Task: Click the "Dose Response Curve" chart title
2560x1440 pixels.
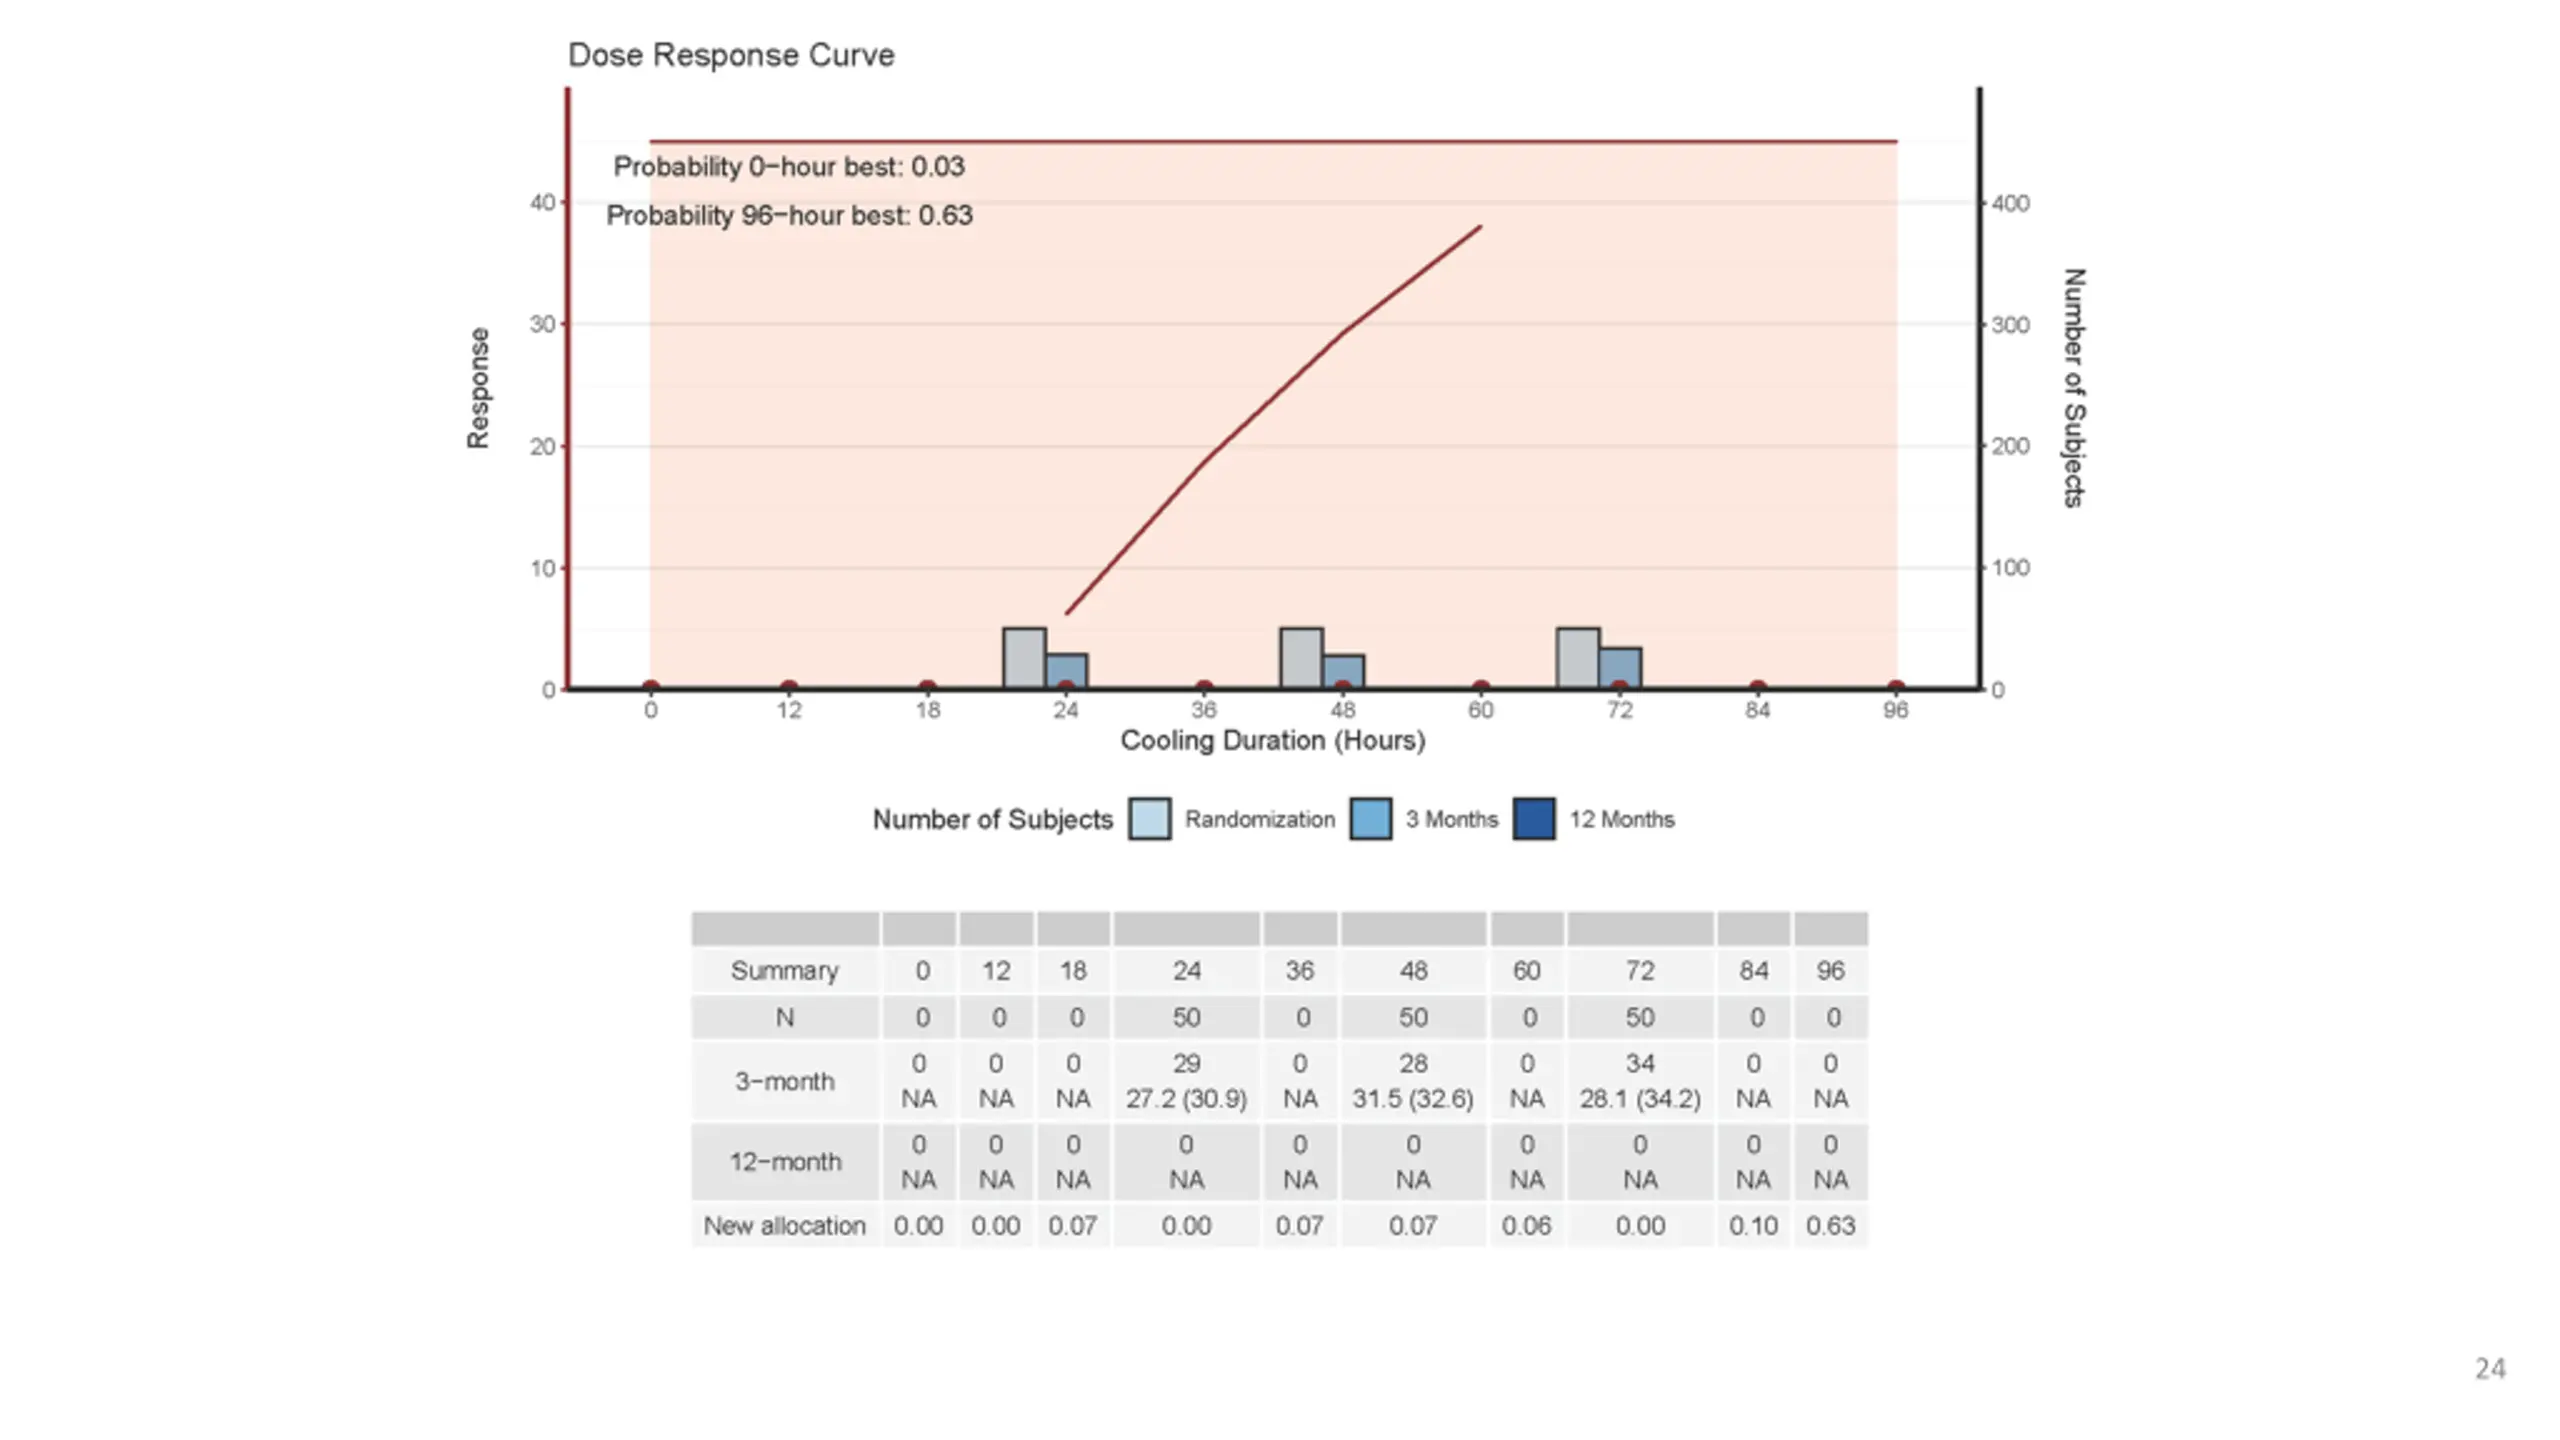Action: (731, 55)
